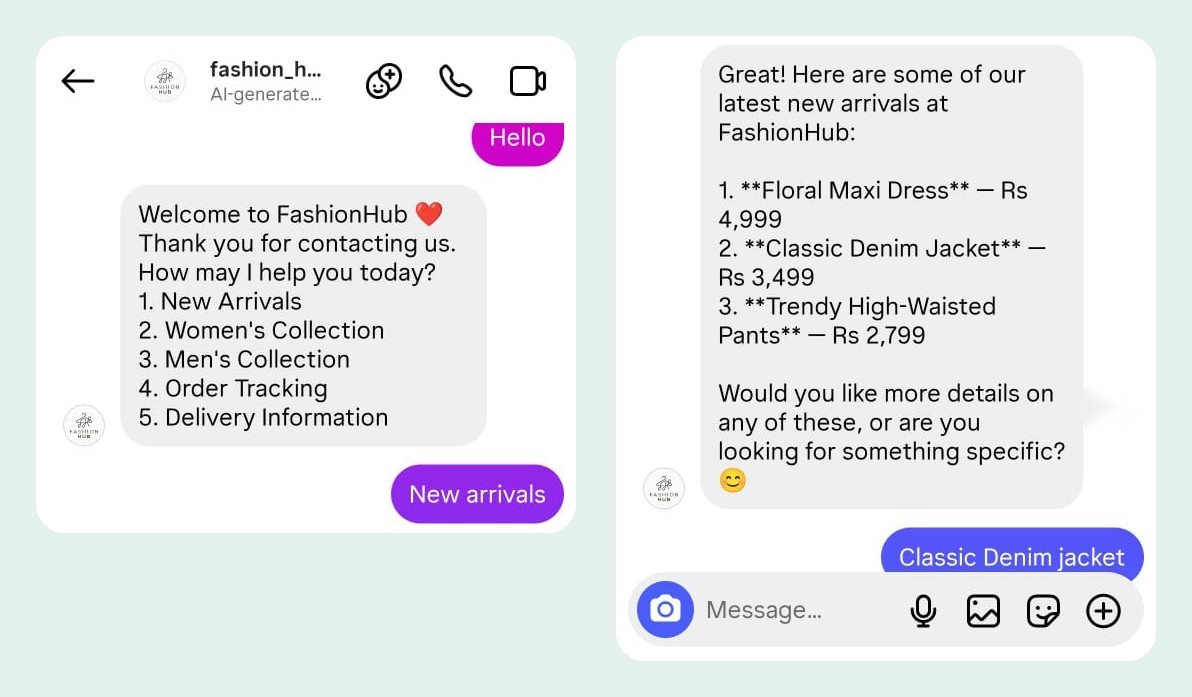This screenshot has width=1192, height=697.
Task: Open the sticker picker icon
Action: pyautogui.click(x=1043, y=610)
